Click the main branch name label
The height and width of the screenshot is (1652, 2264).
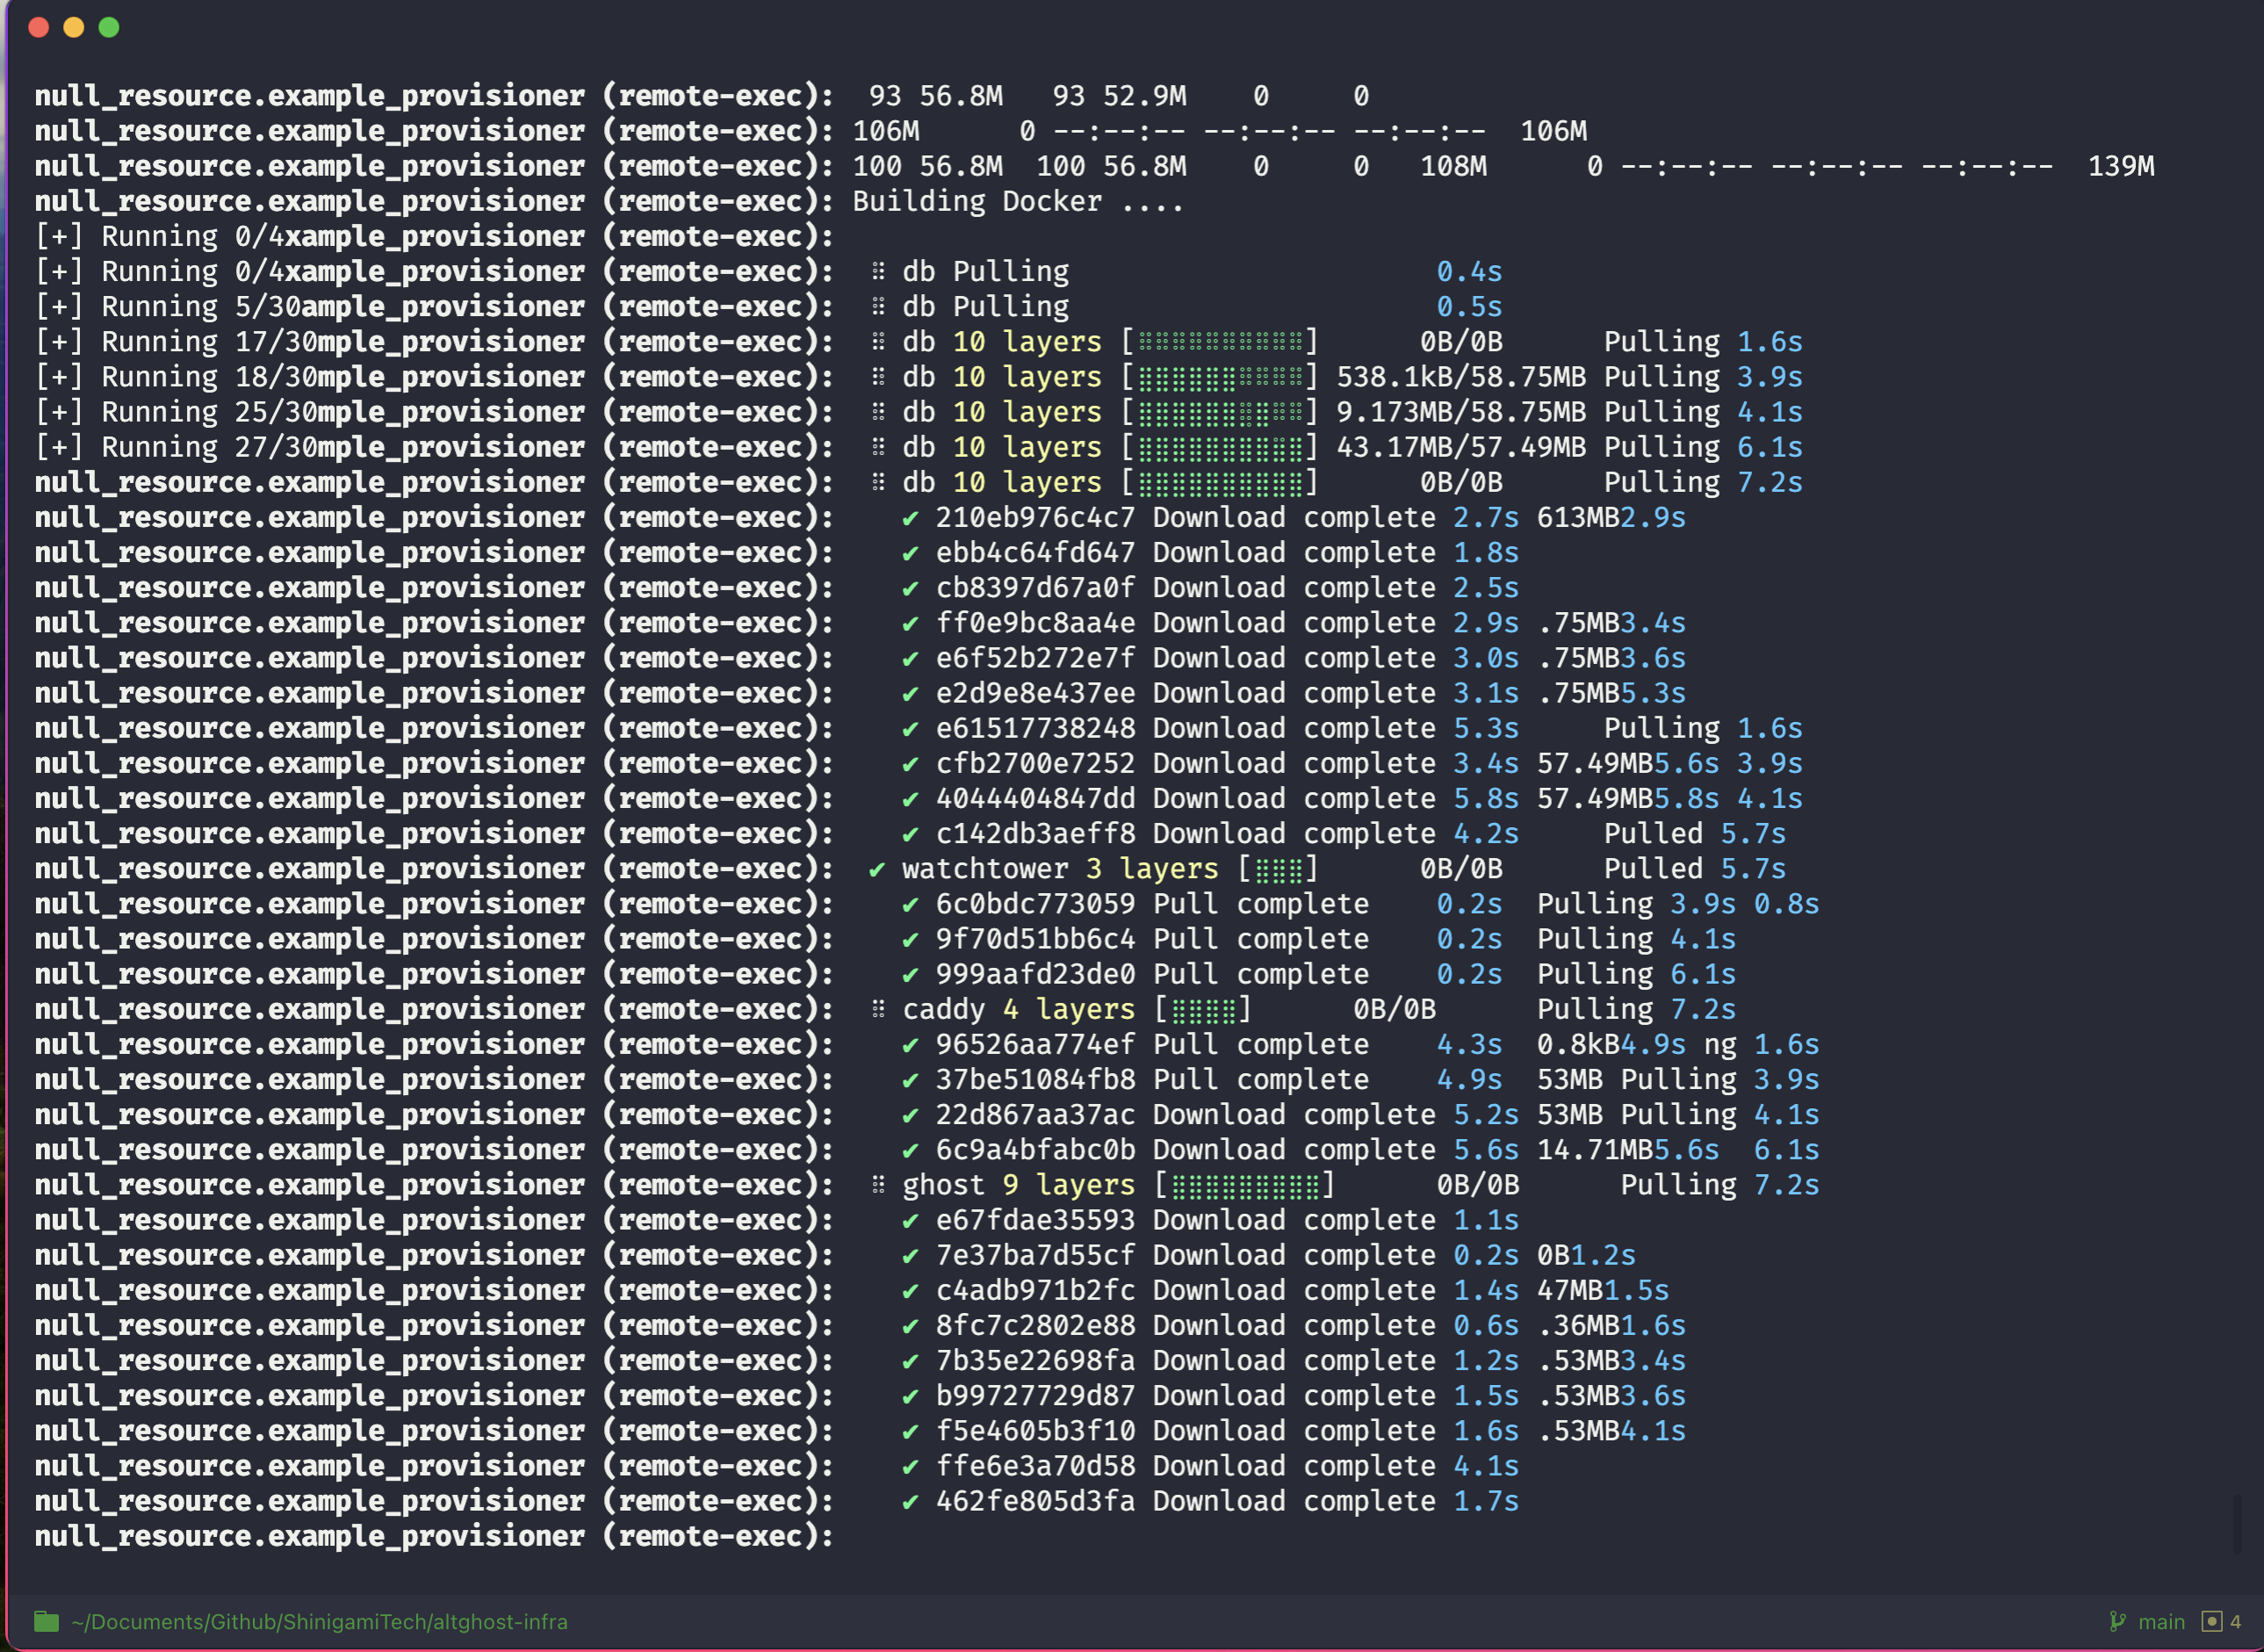2161,1621
